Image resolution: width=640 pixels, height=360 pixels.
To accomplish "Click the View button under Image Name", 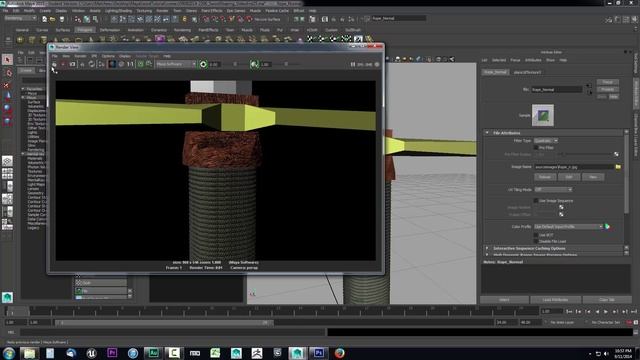I will tap(593, 177).
